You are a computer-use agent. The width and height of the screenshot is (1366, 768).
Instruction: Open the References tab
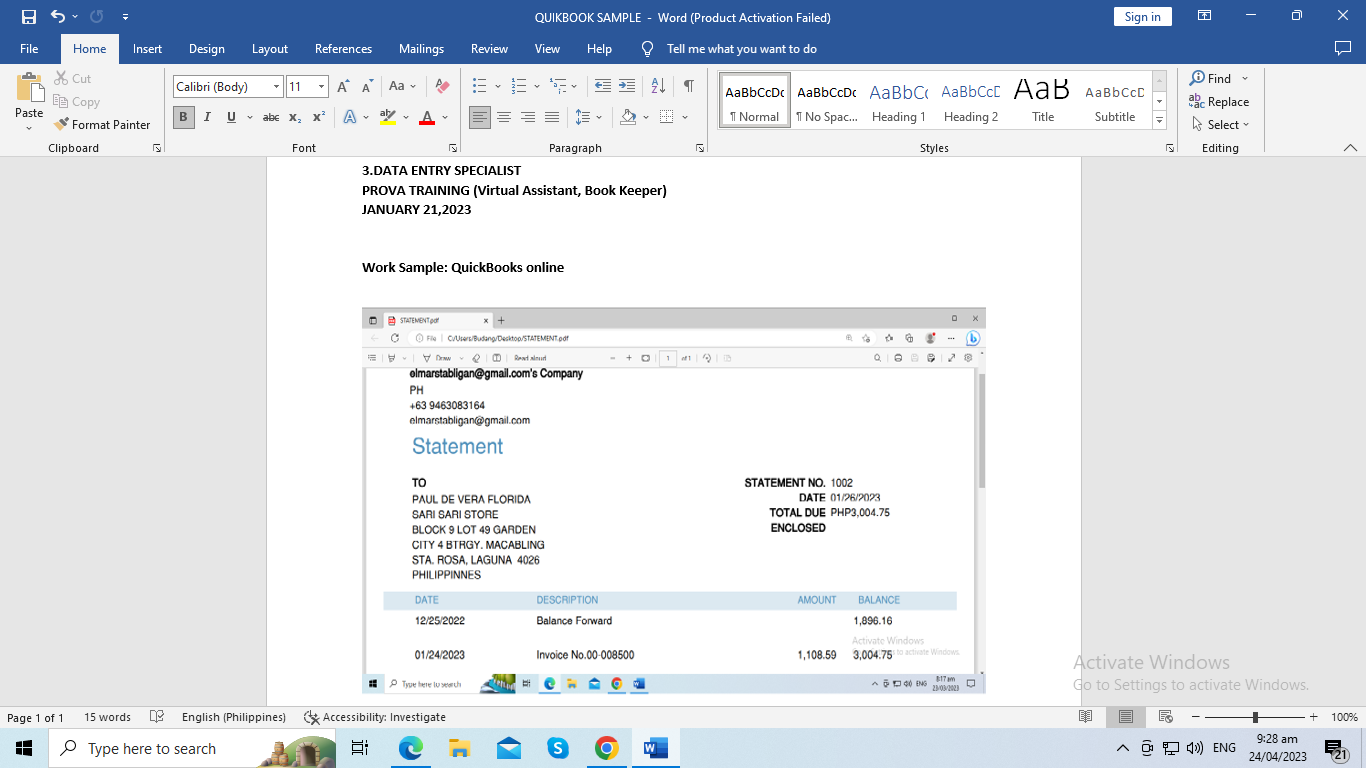point(343,49)
